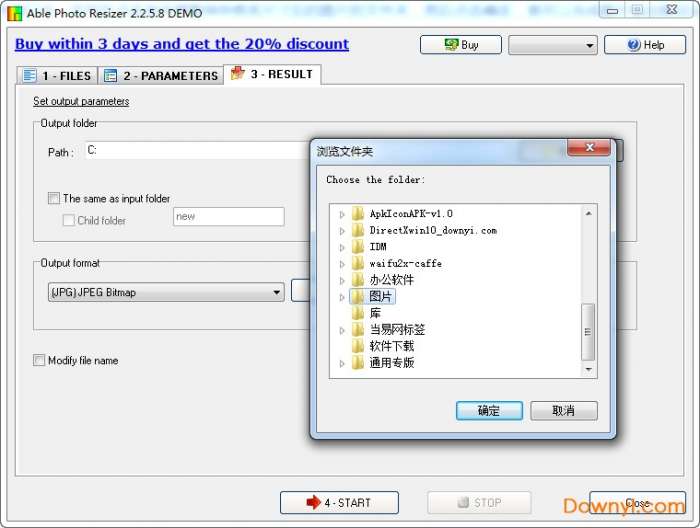700x528 pixels.
Task: Expand the DirectXwin10_downyi.com tree node
Action: tap(342, 231)
